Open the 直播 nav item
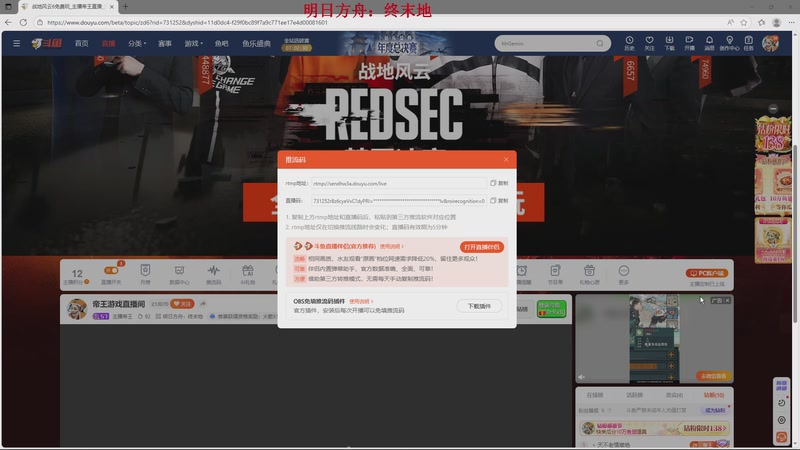The image size is (800, 450). click(x=108, y=43)
